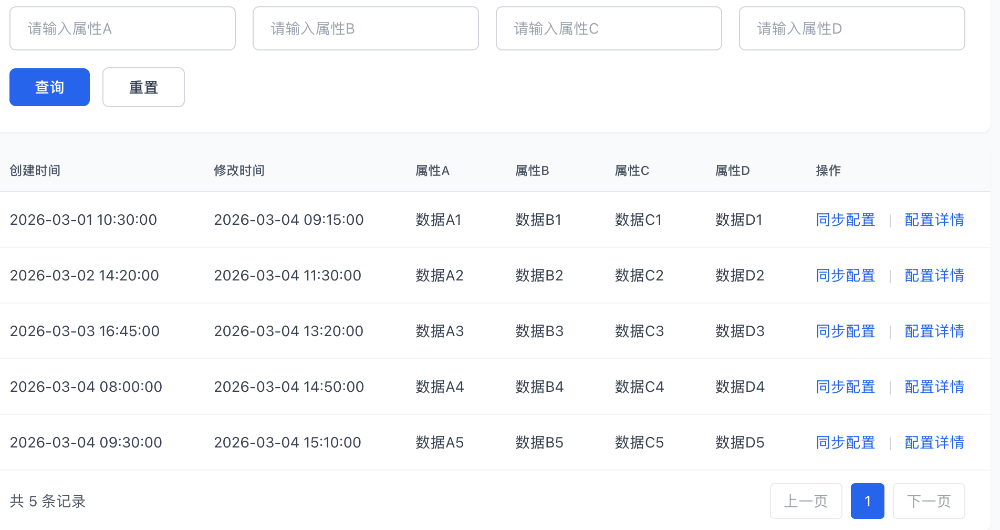This screenshot has width=1000, height=530.
Task: Click the 数据B2 cell
Action: pos(540,276)
